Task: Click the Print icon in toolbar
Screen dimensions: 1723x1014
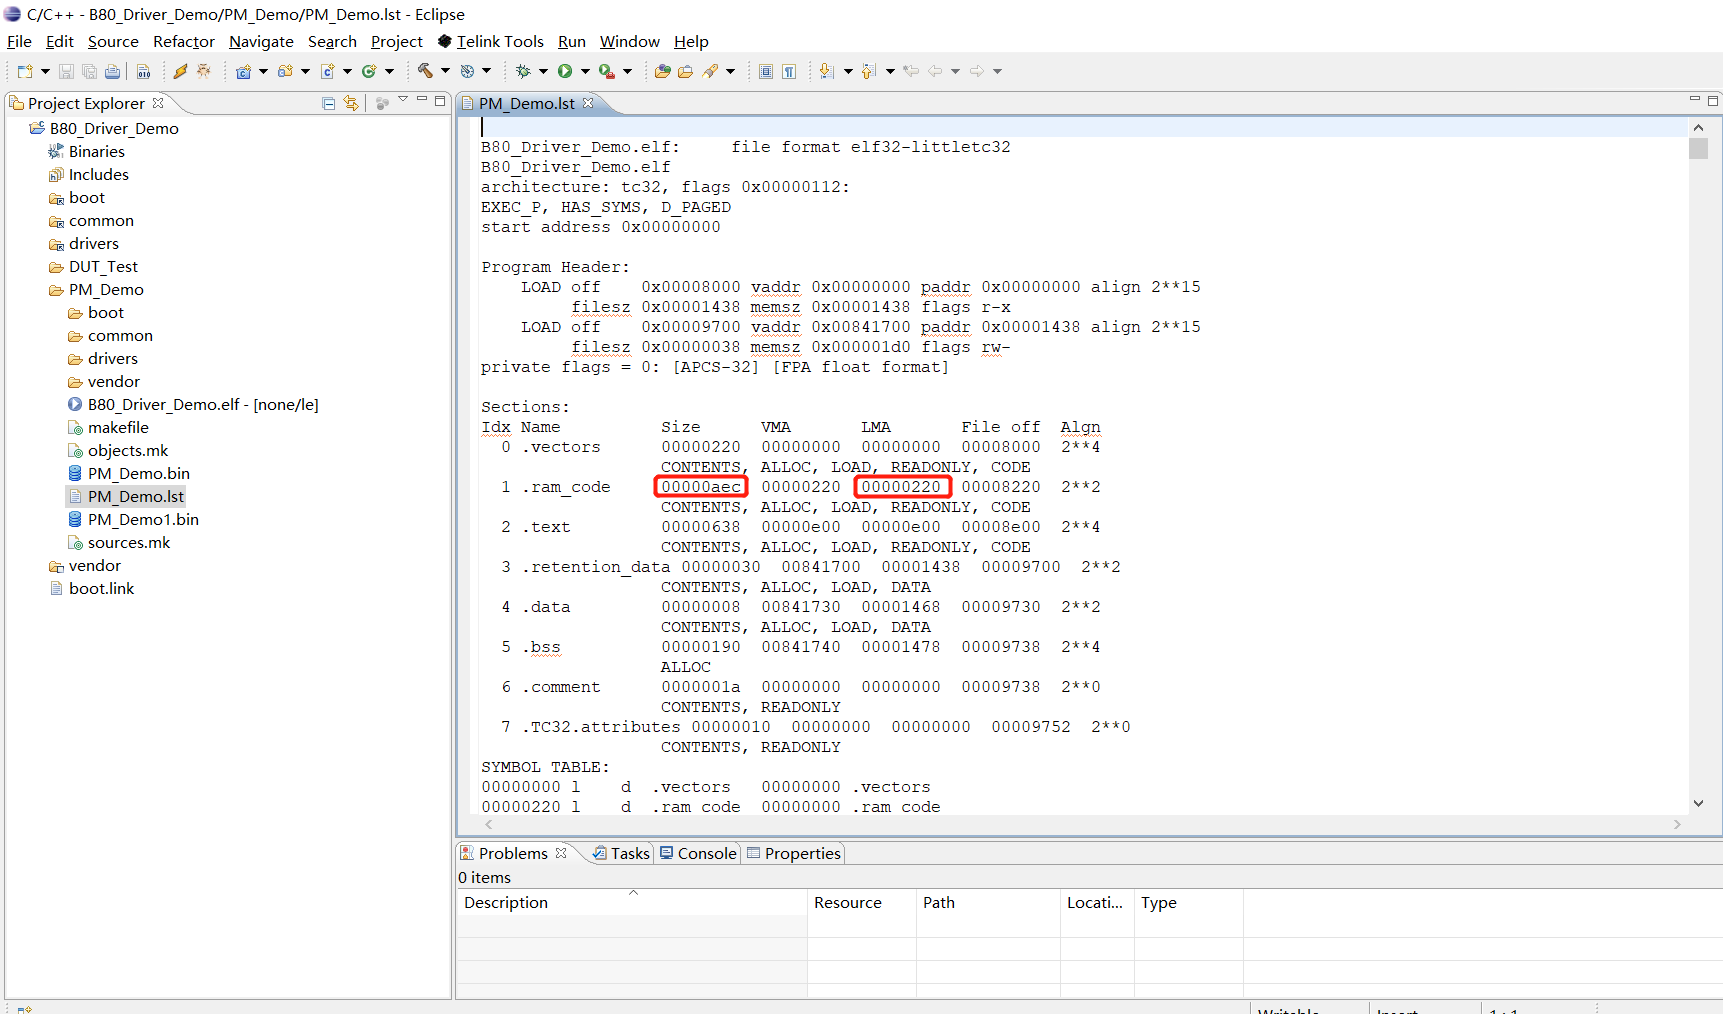Action: pyautogui.click(x=113, y=71)
